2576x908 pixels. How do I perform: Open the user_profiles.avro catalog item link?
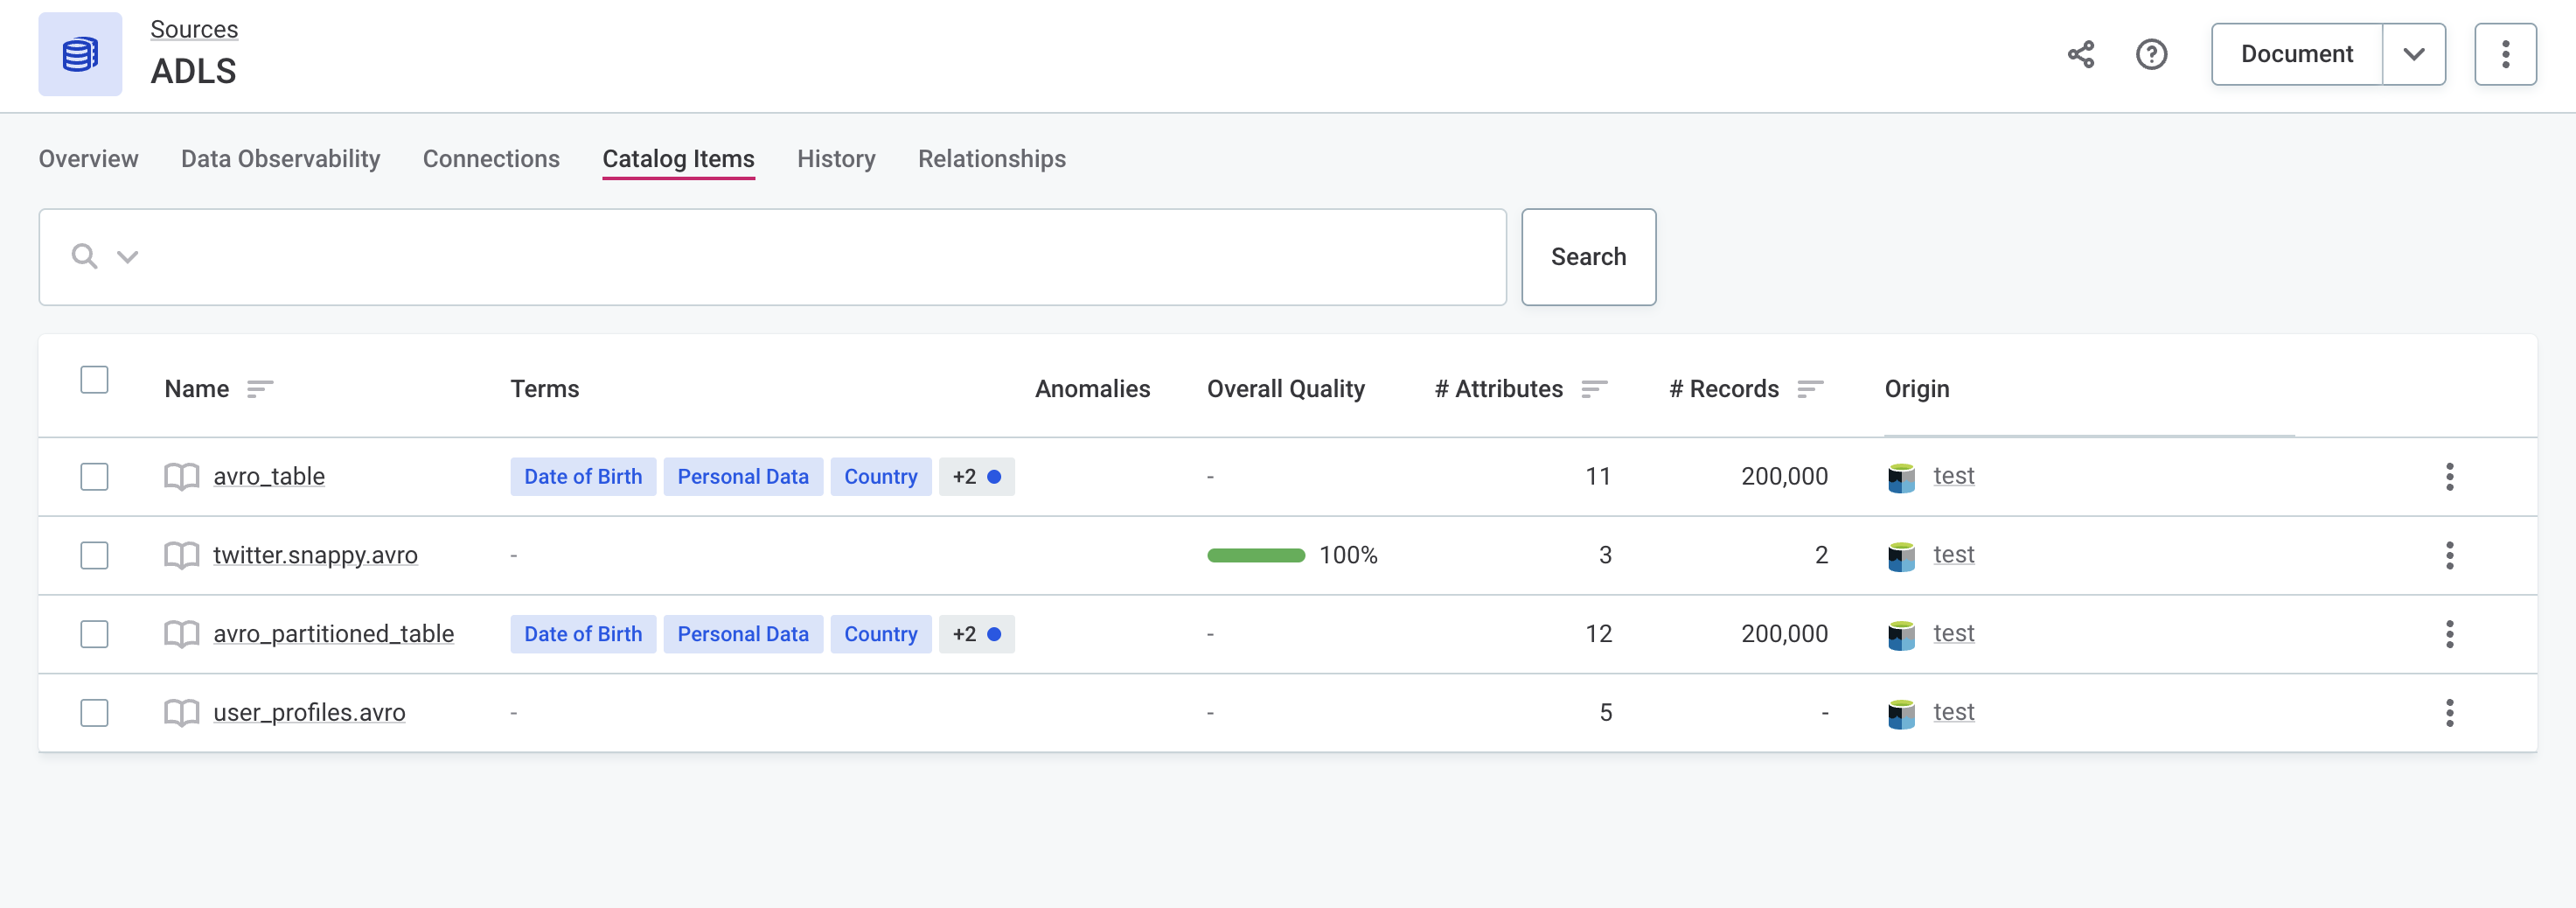click(309, 713)
